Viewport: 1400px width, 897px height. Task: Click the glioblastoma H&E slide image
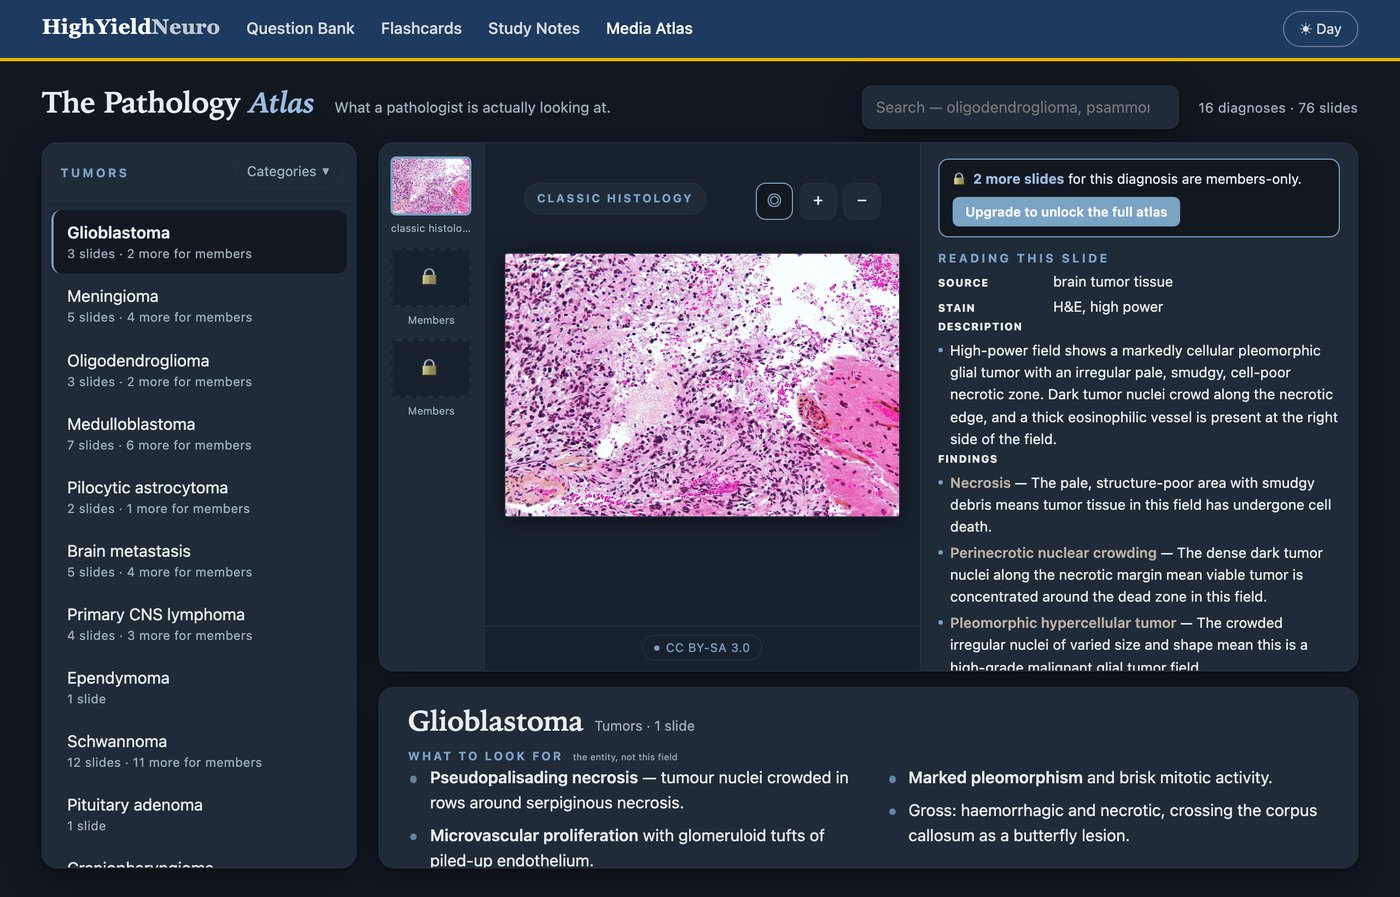pyautogui.click(x=702, y=385)
